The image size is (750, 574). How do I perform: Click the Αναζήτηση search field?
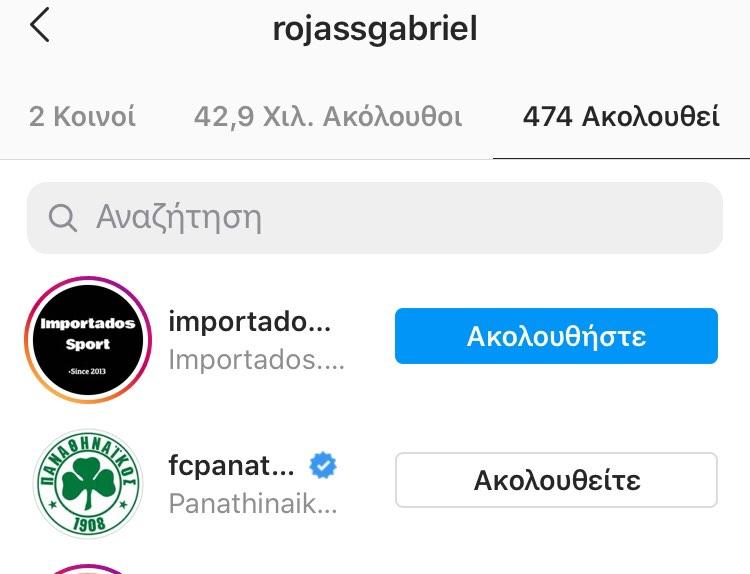point(375,218)
